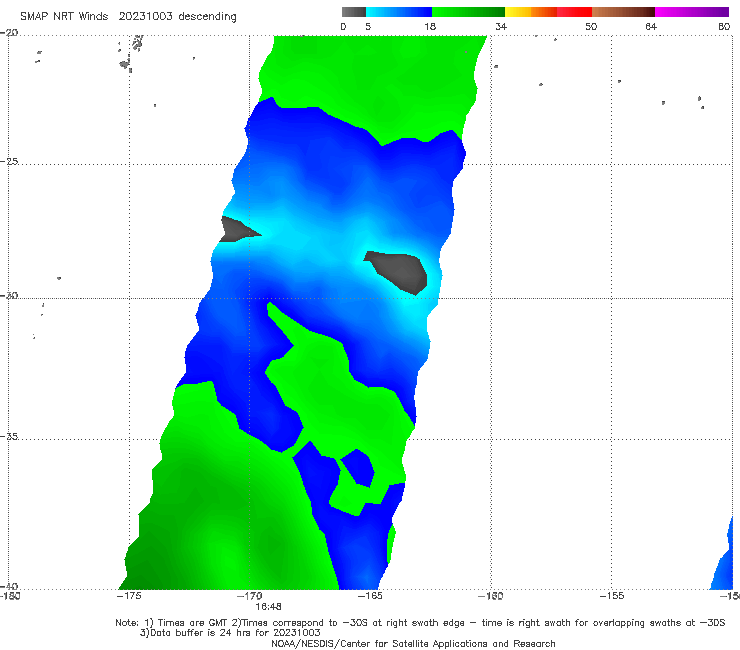Click the note line starting 'Note: 1) Times are GMT'
Screen dimensions: 740x650
click(x=420, y=623)
